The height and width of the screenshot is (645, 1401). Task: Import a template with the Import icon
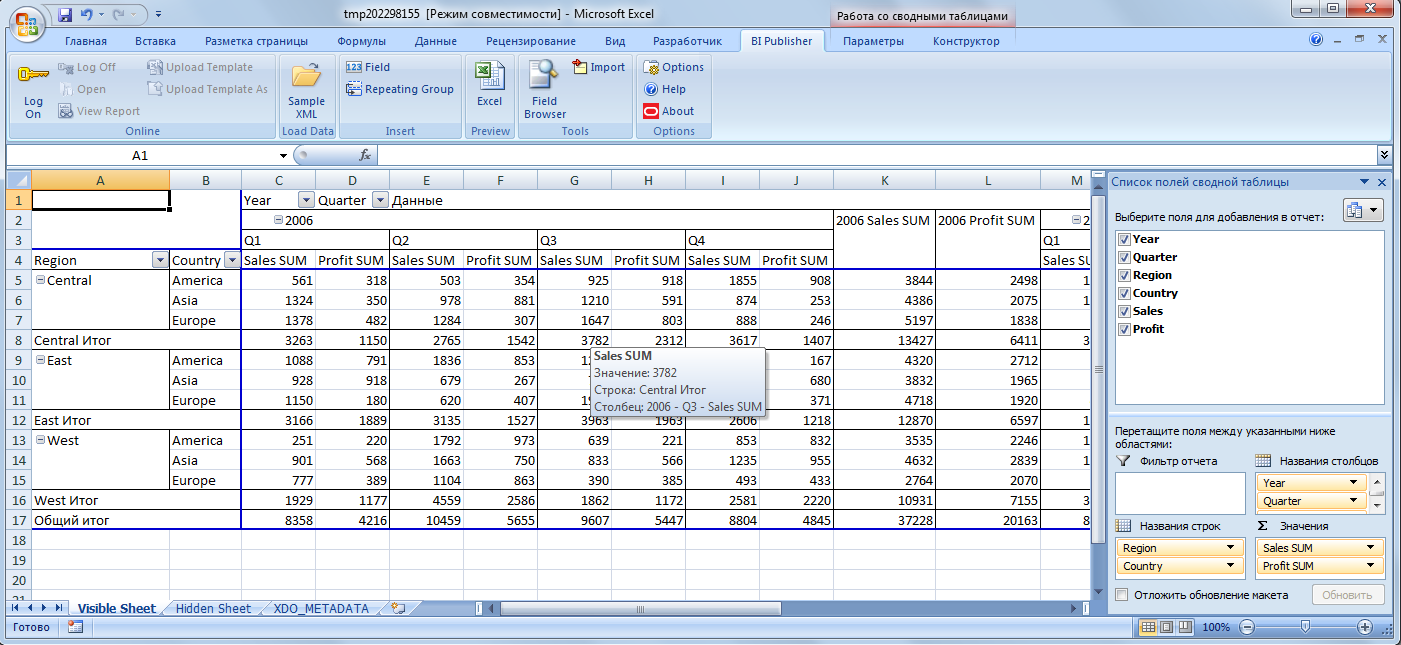pyautogui.click(x=598, y=67)
